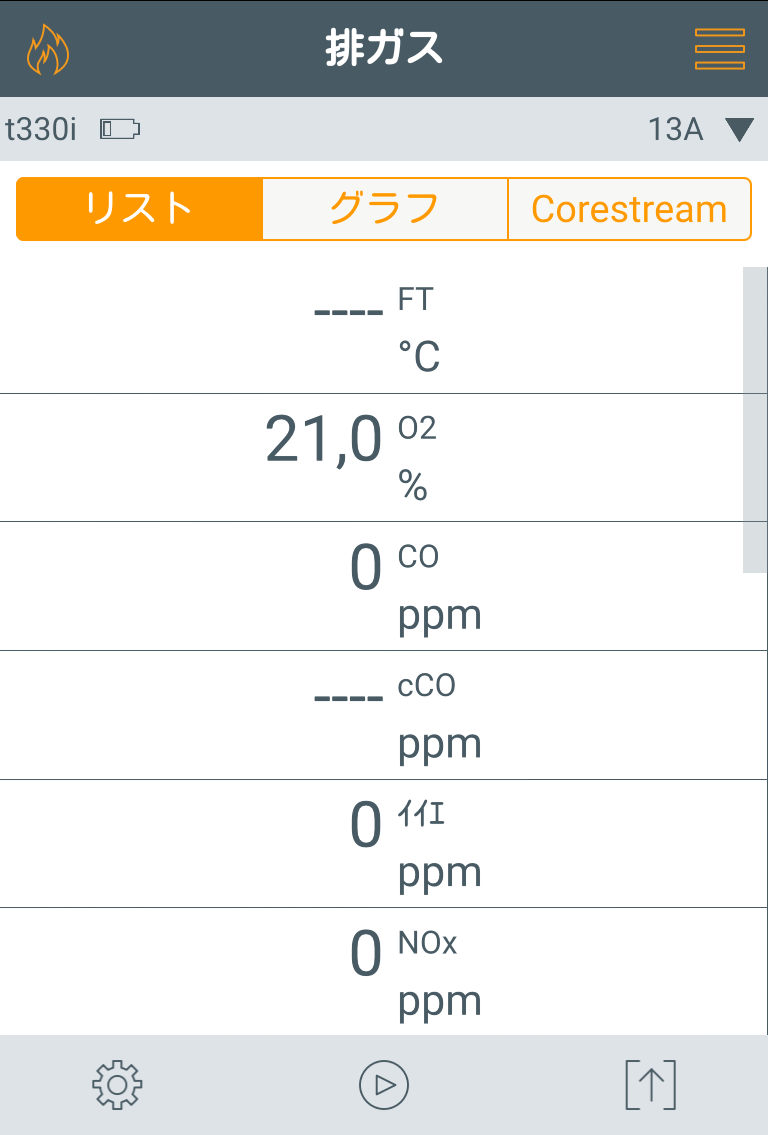Tap the イイエ ppm reading row
The width and height of the screenshot is (768, 1135).
tap(372, 844)
